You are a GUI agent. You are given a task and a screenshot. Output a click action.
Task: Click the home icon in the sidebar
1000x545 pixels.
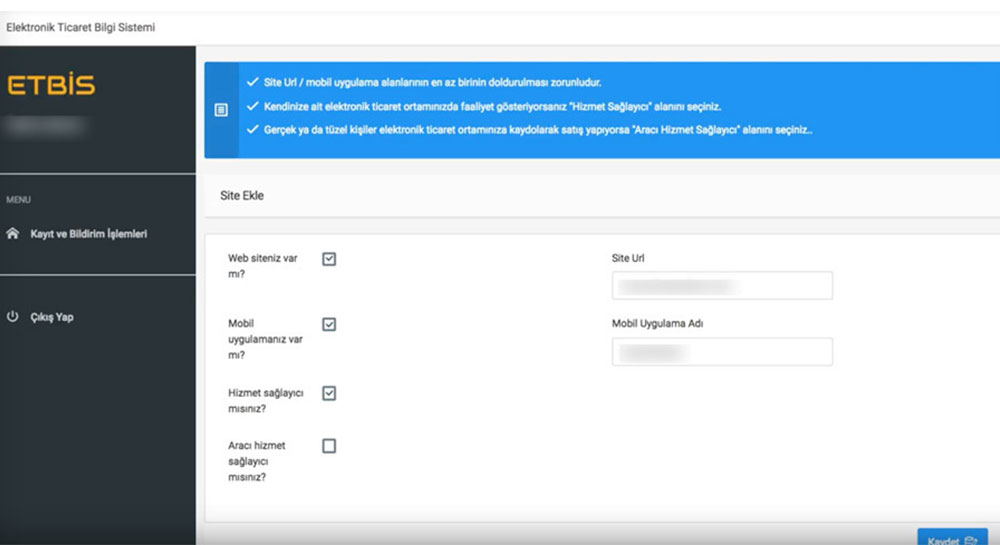tap(13, 234)
